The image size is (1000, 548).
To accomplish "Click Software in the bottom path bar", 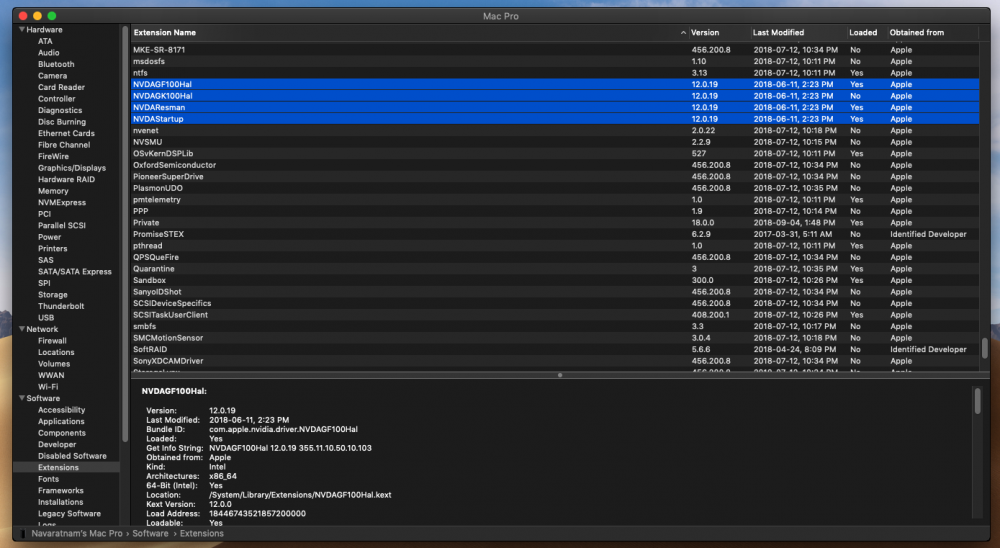I will point(151,533).
